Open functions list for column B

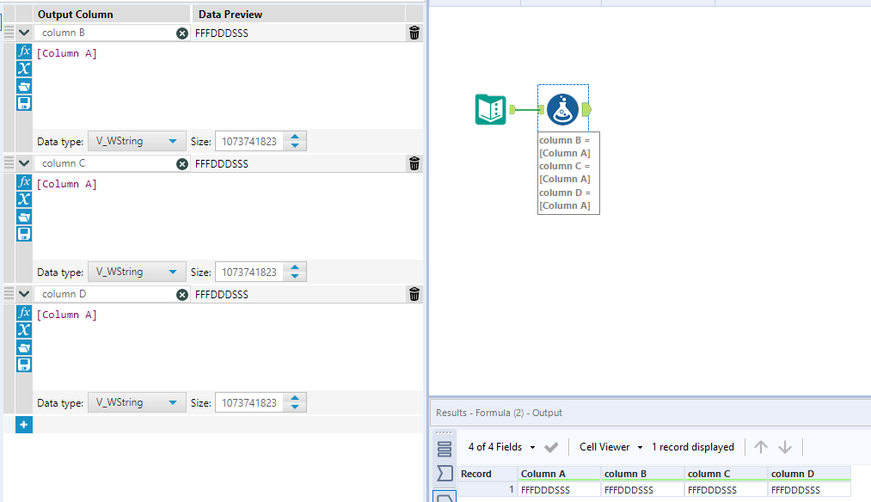(x=24, y=52)
